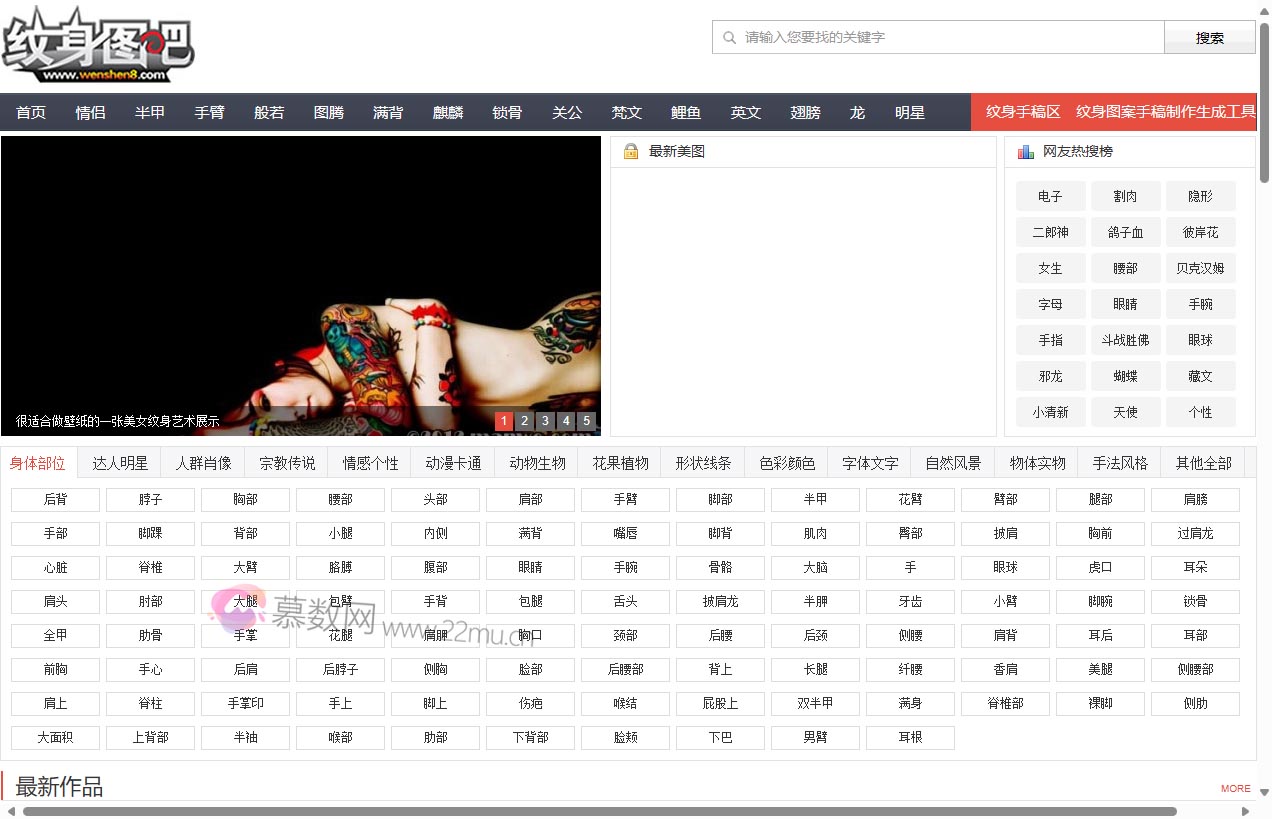The image size is (1272, 819).
Task: Open the 麒麟 navigation menu item
Action: [x=448, y=113]
